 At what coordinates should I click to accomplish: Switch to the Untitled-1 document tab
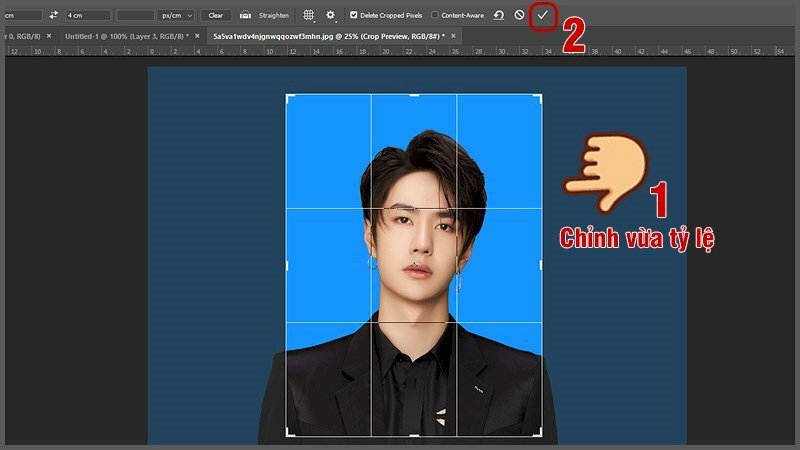[125, 35]
